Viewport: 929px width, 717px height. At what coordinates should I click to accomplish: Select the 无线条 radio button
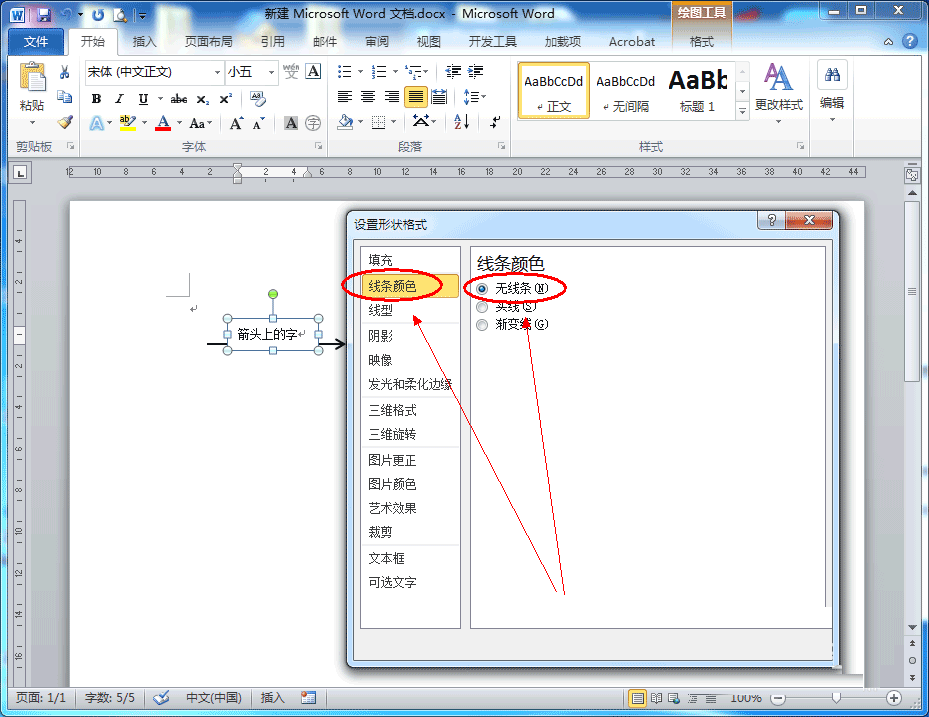482,288
